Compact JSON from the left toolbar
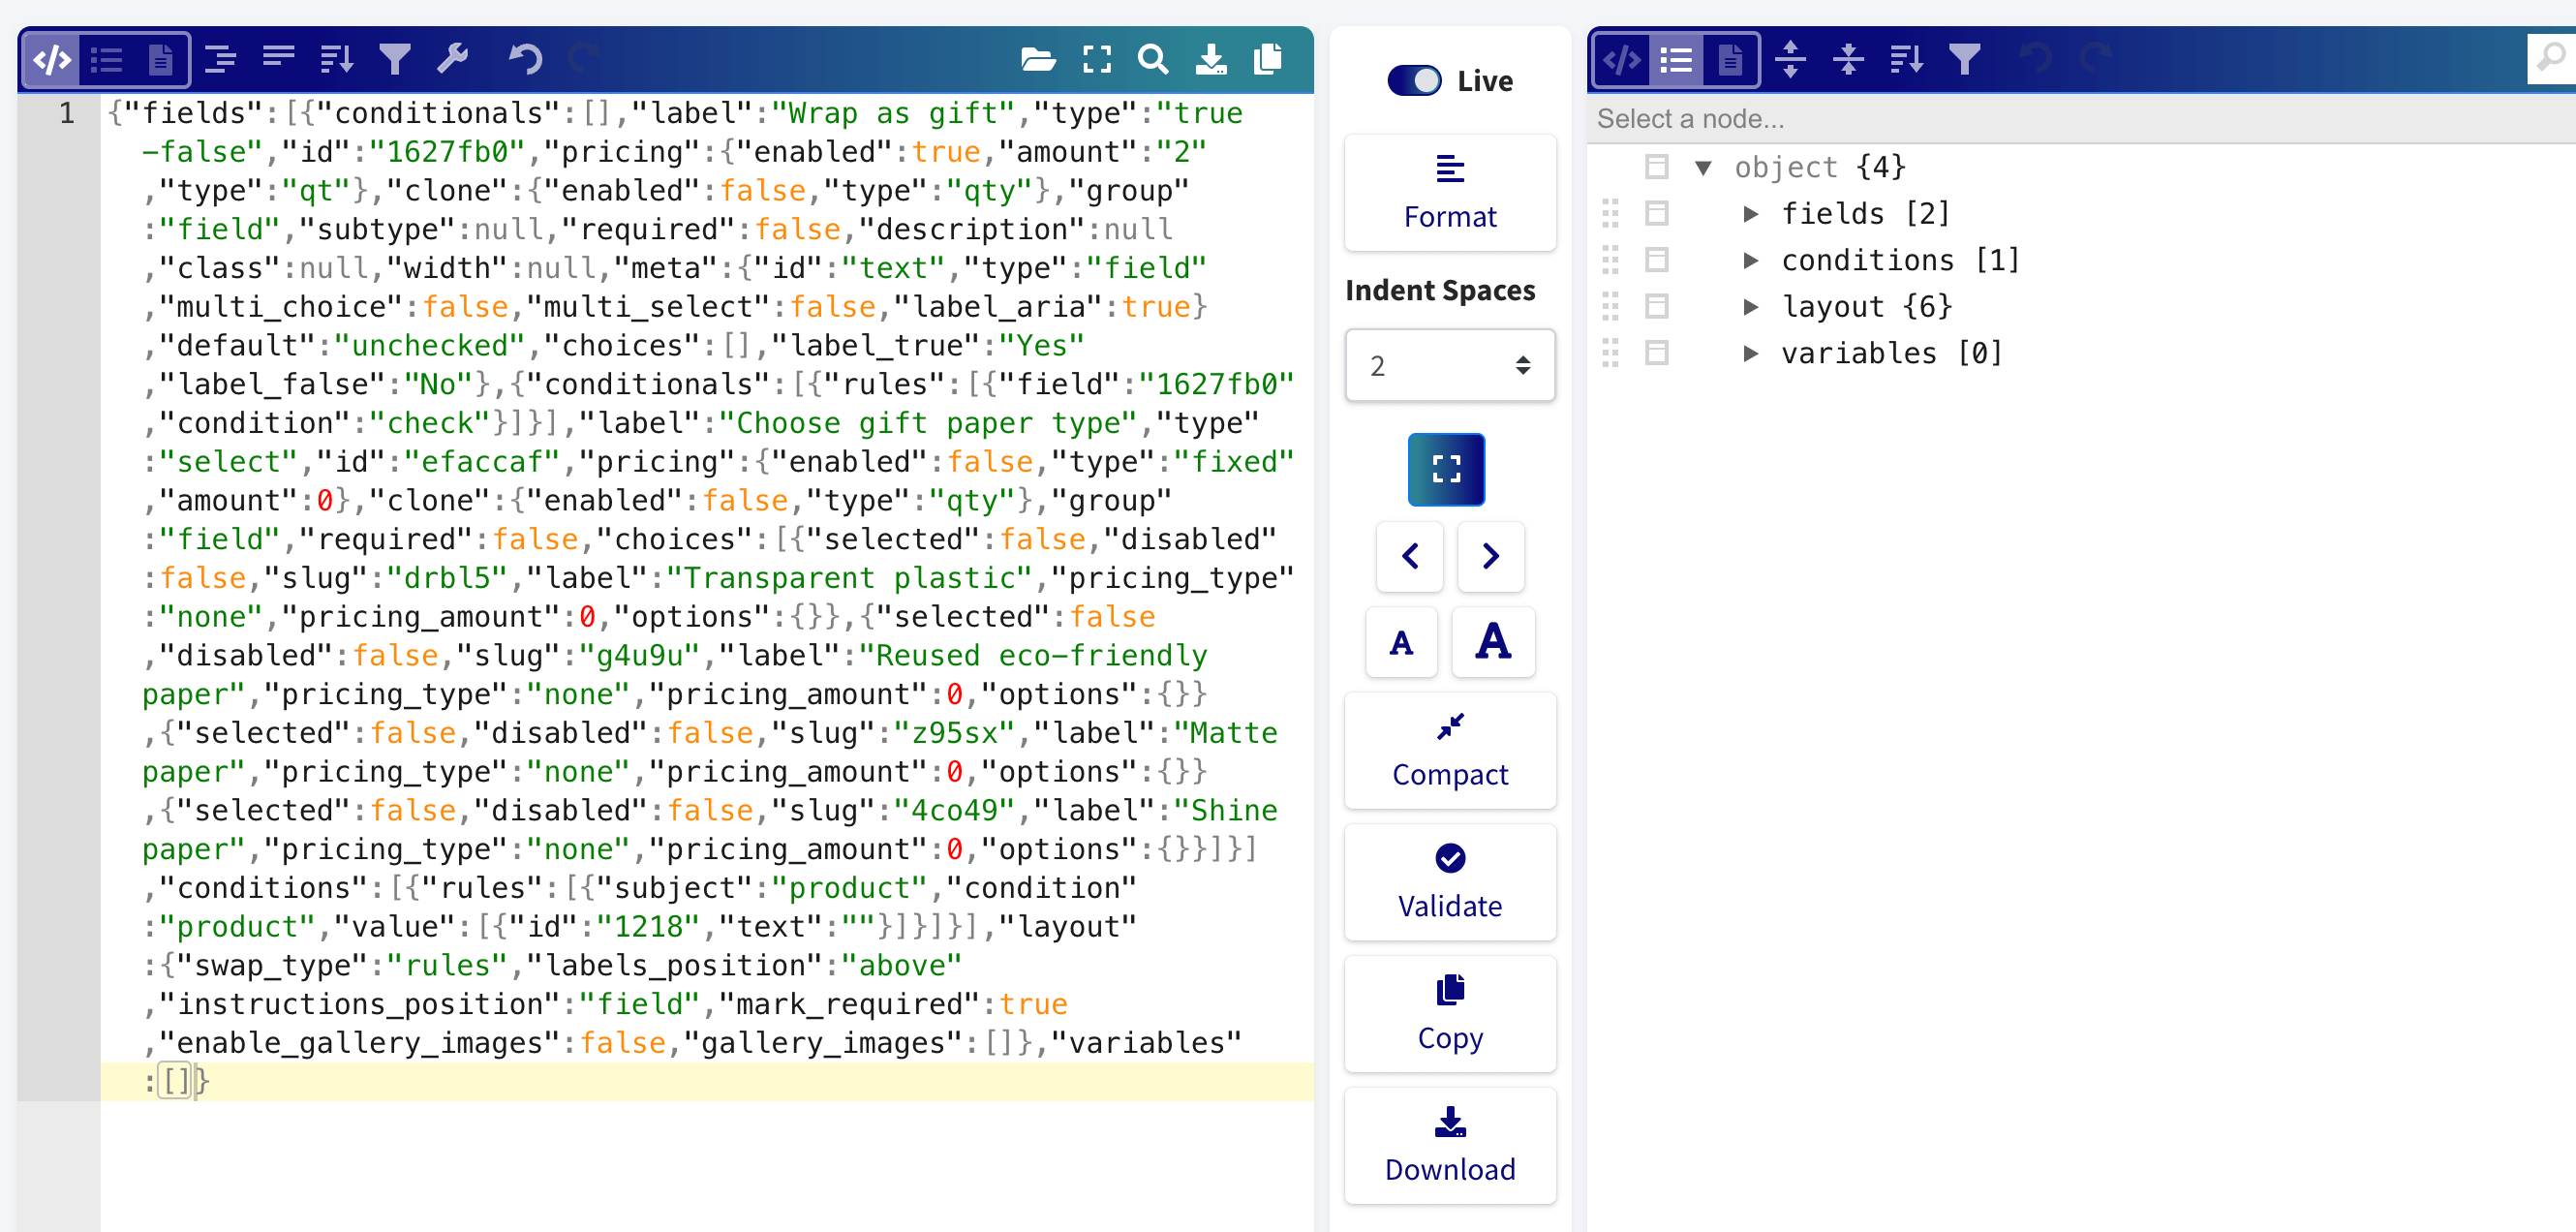Viewport: 2576px width, 1232px height. click(278, 60)
